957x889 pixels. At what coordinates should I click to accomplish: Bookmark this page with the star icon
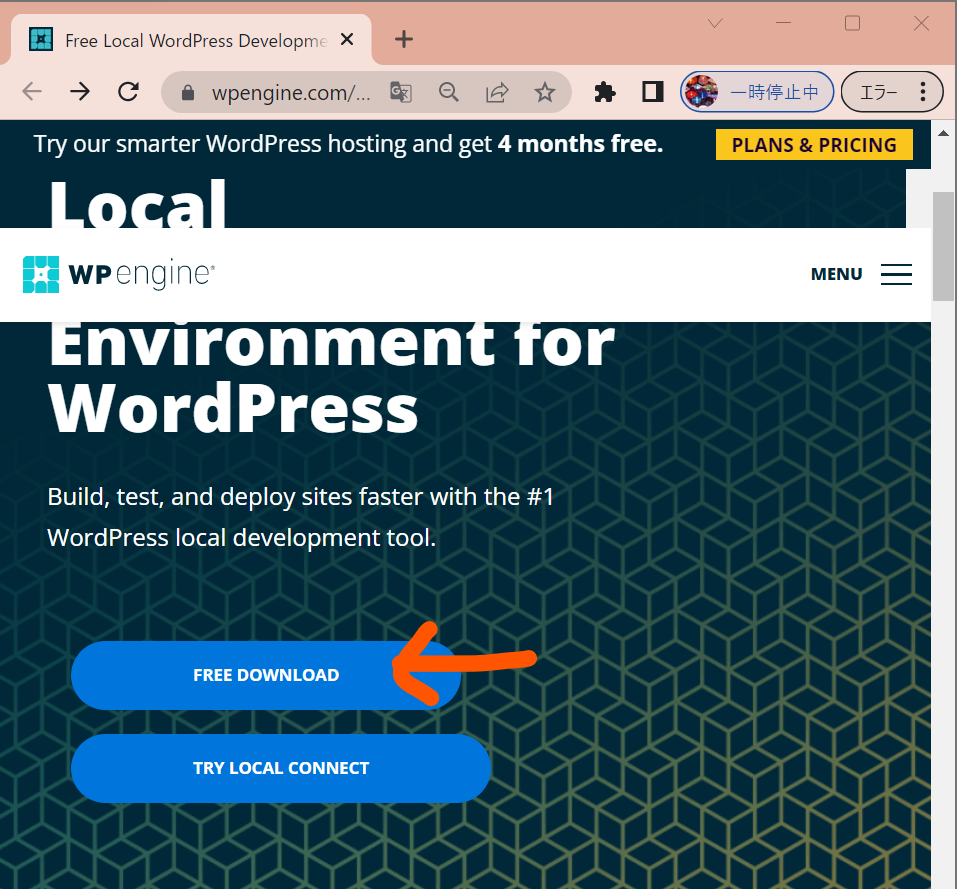coord(544,93)
